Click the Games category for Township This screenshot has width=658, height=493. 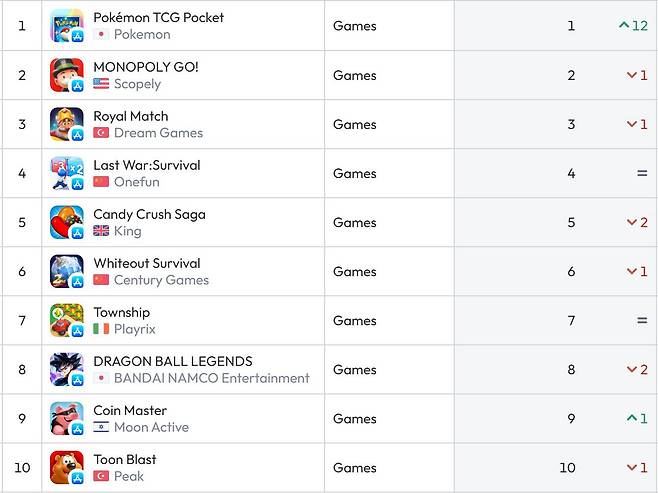tap(354, 320)
